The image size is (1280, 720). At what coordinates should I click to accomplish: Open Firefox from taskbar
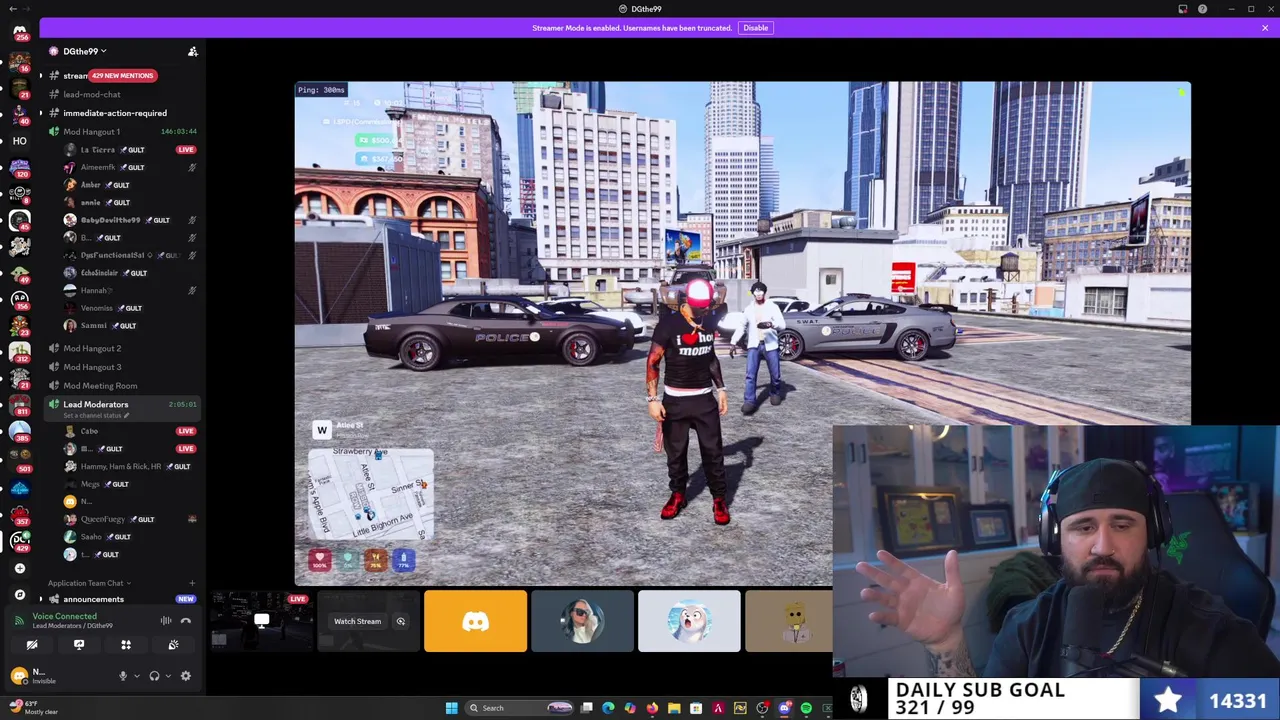652,708
